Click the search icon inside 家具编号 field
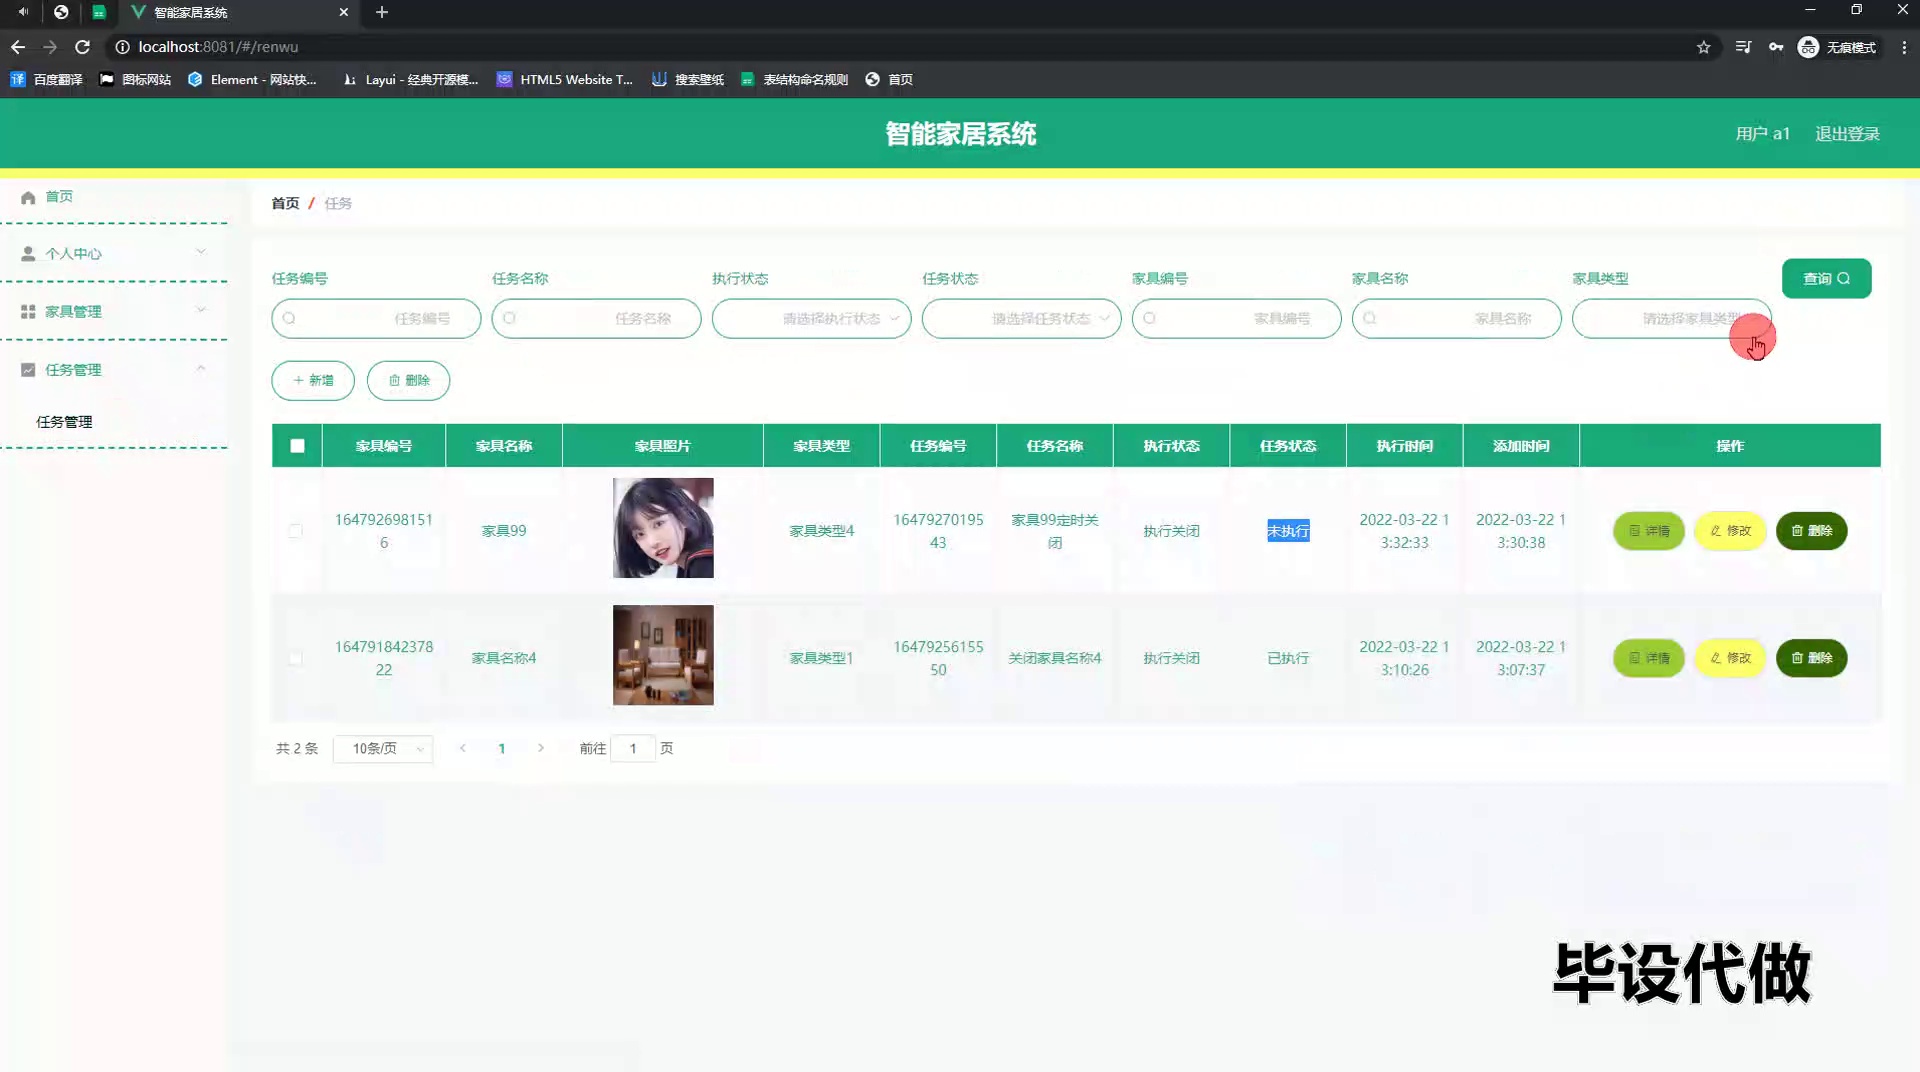 [x=1149, y=319]
